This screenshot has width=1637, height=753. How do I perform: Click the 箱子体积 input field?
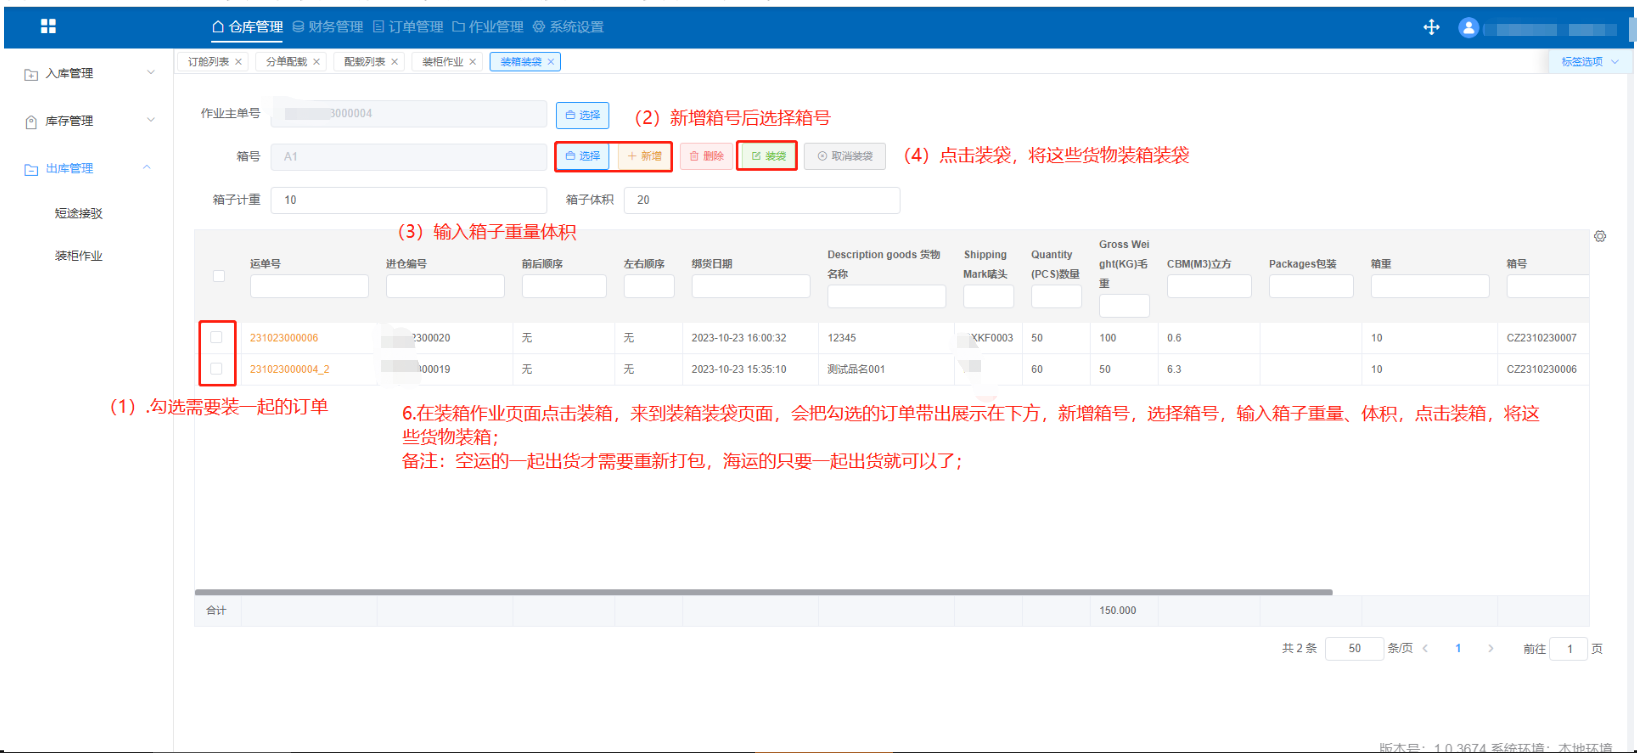pos(762,200)
